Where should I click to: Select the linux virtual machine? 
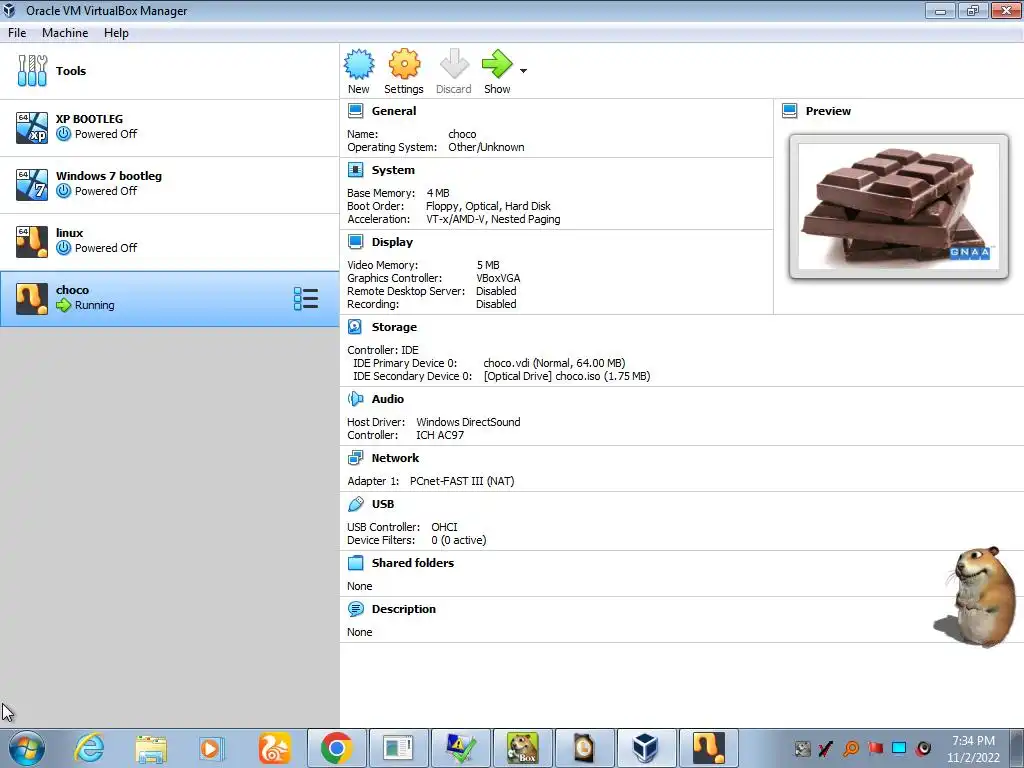(x=170, y=241)
